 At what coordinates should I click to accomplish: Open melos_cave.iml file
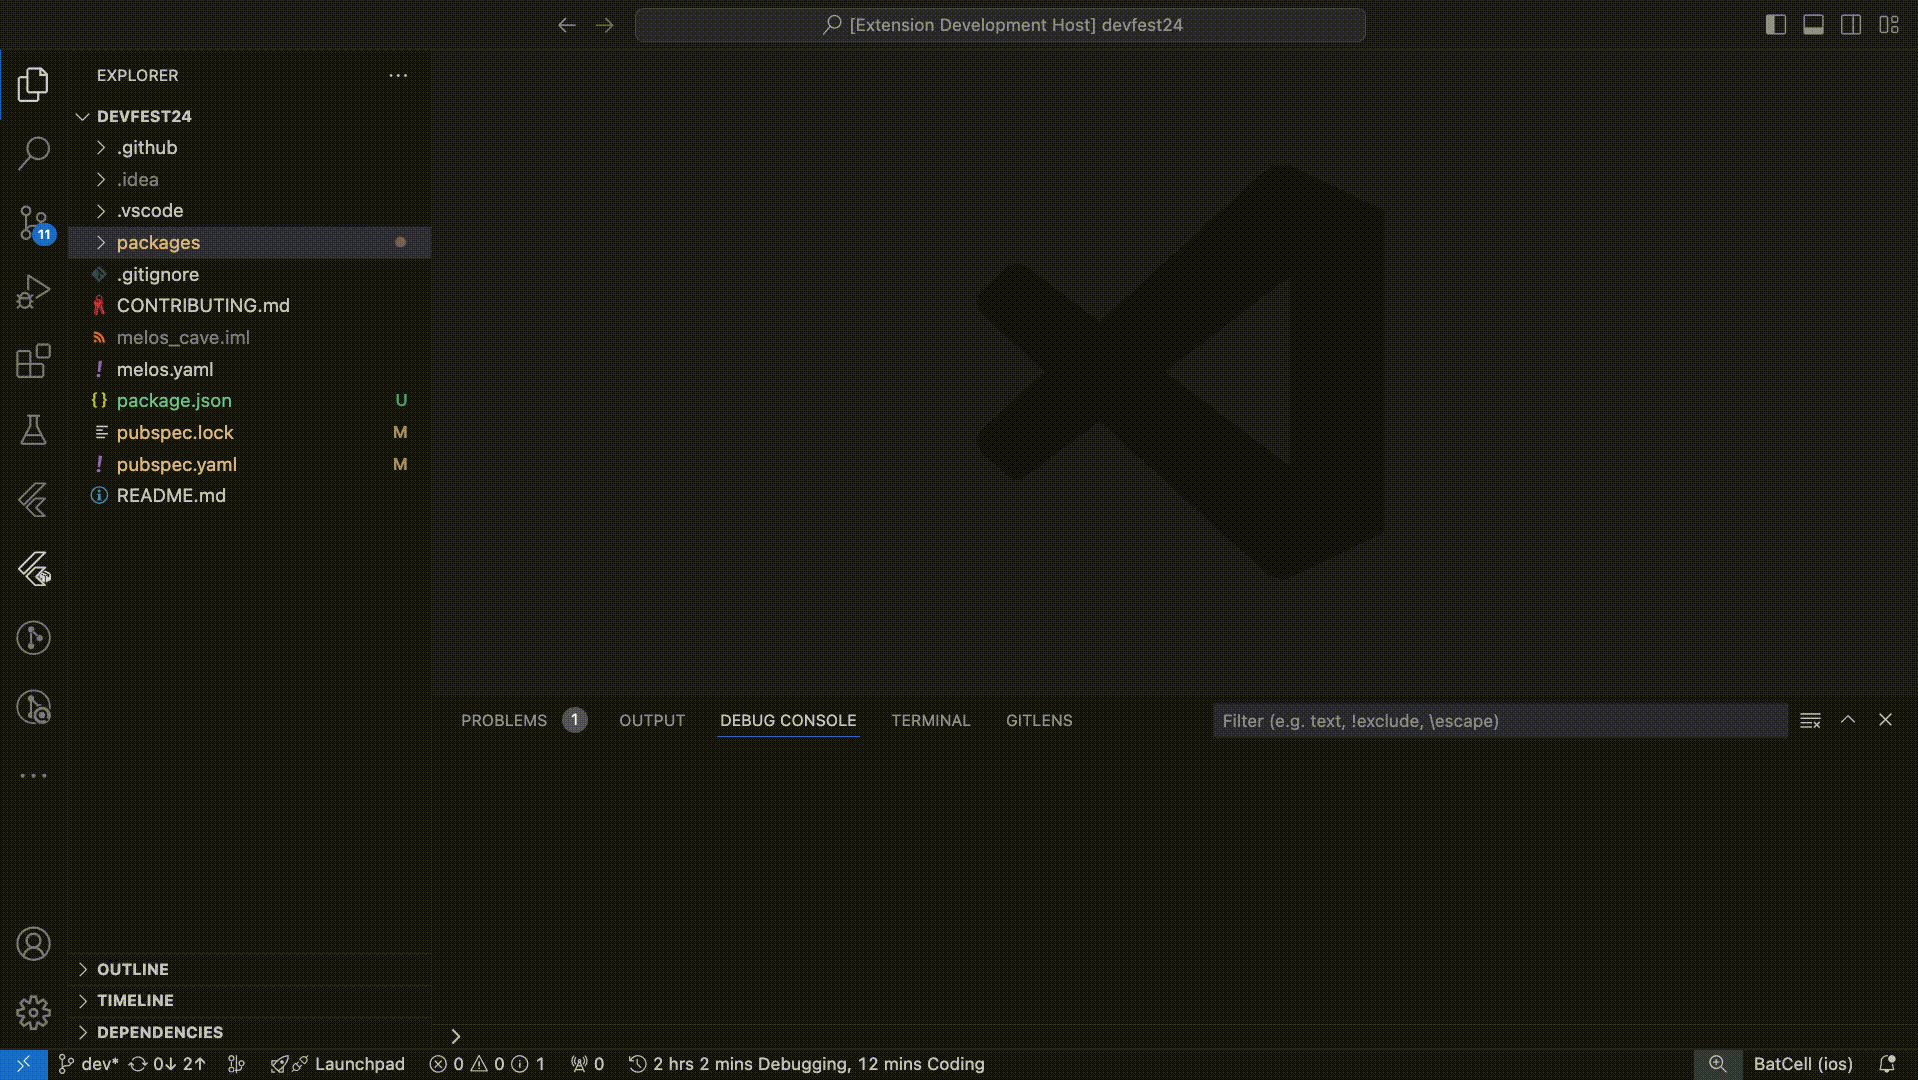(x=249, y=338)
